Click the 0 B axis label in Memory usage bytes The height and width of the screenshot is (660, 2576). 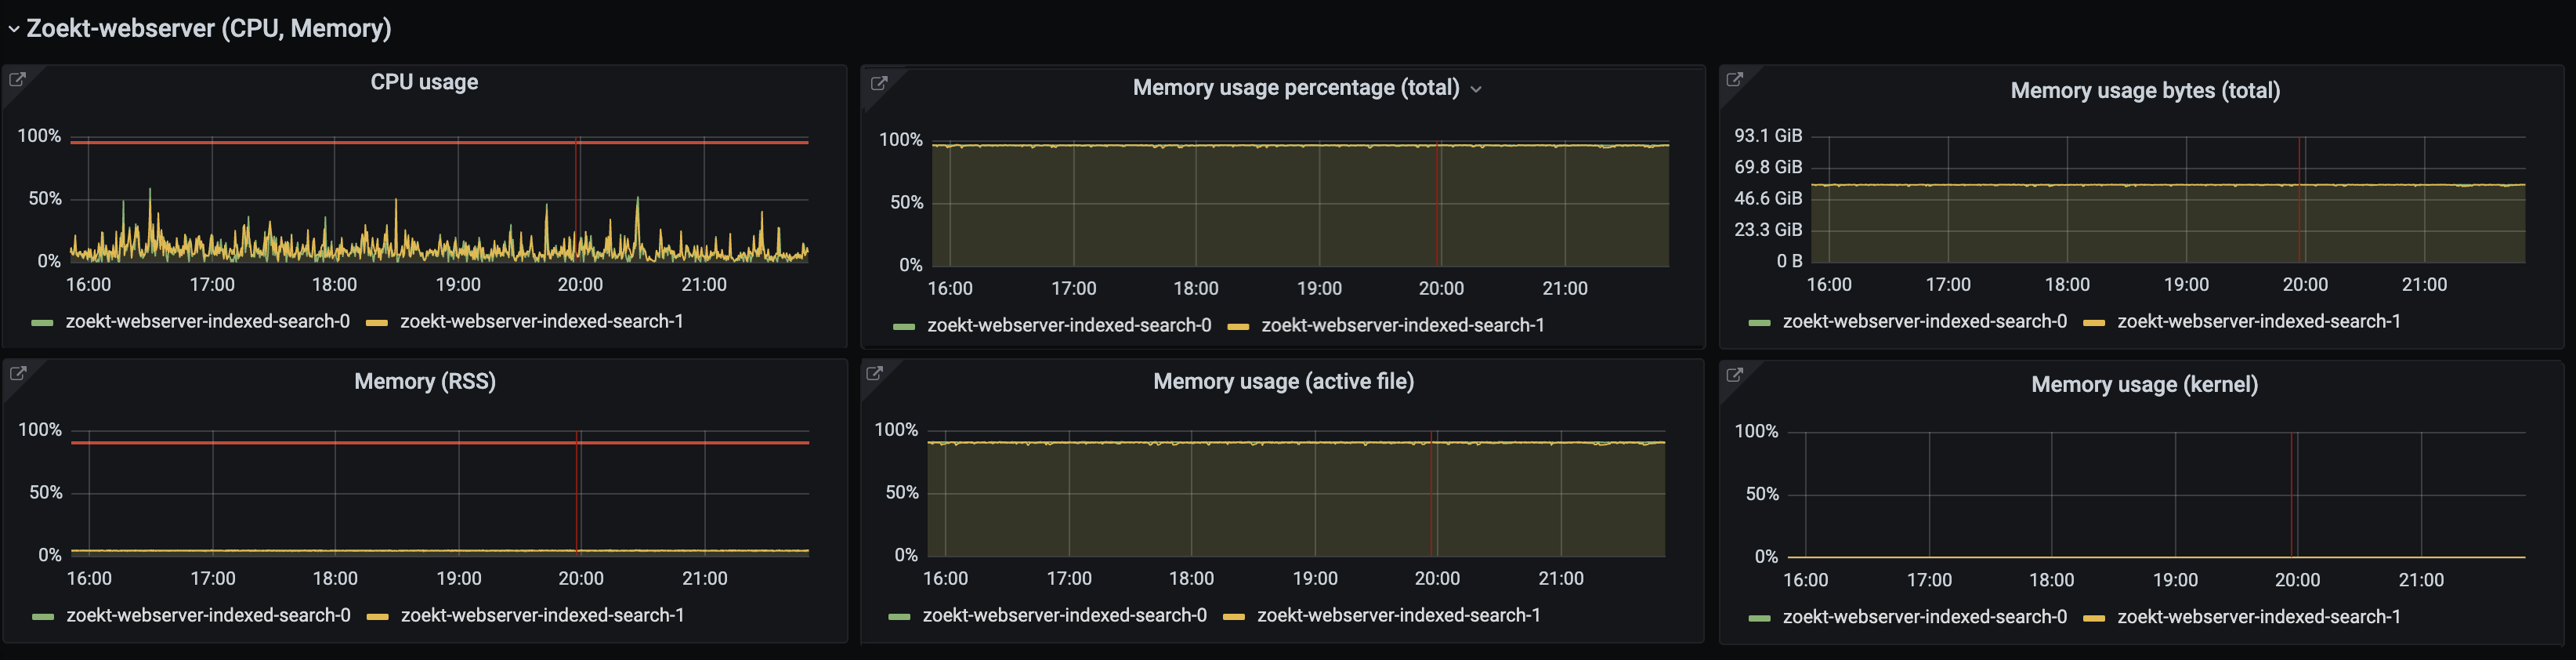(1789, 261)
